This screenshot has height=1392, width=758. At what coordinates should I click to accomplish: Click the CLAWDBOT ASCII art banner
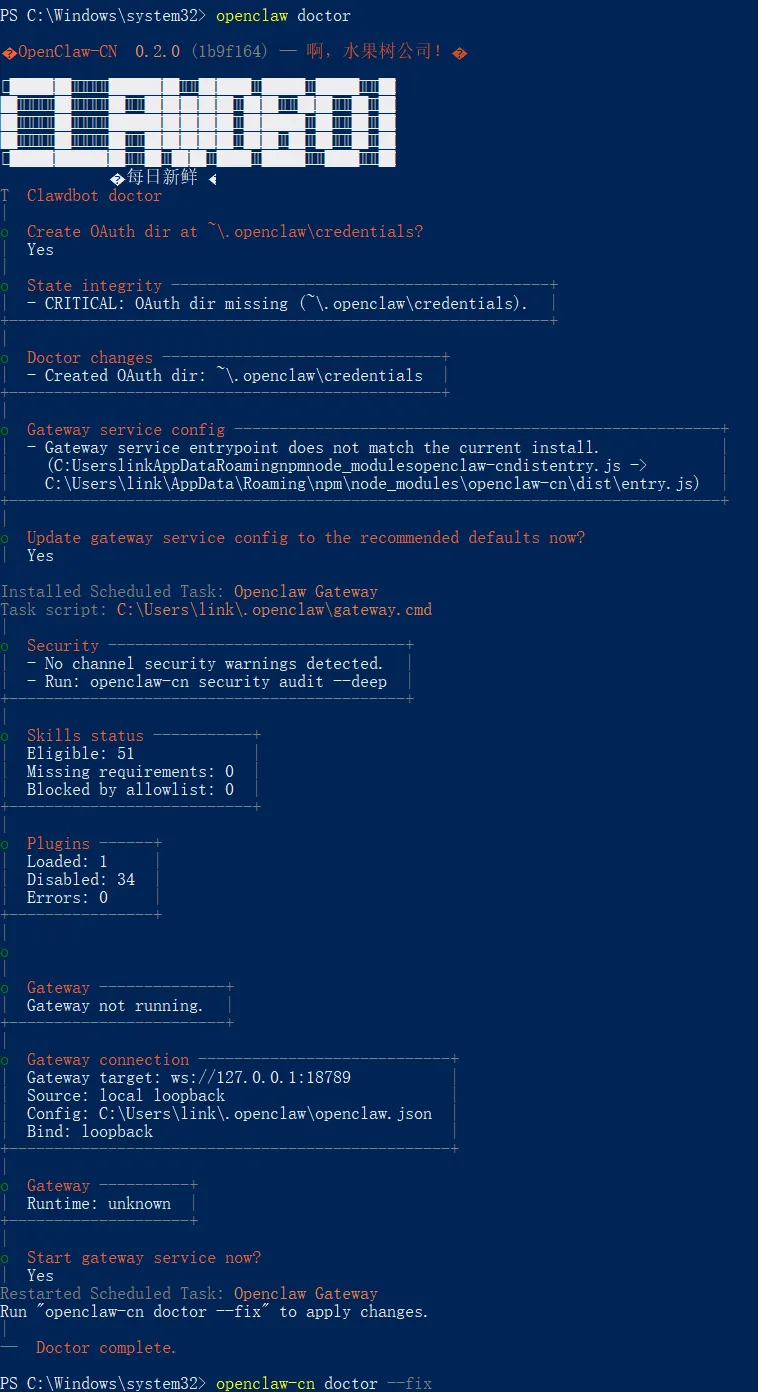point(199,122)
